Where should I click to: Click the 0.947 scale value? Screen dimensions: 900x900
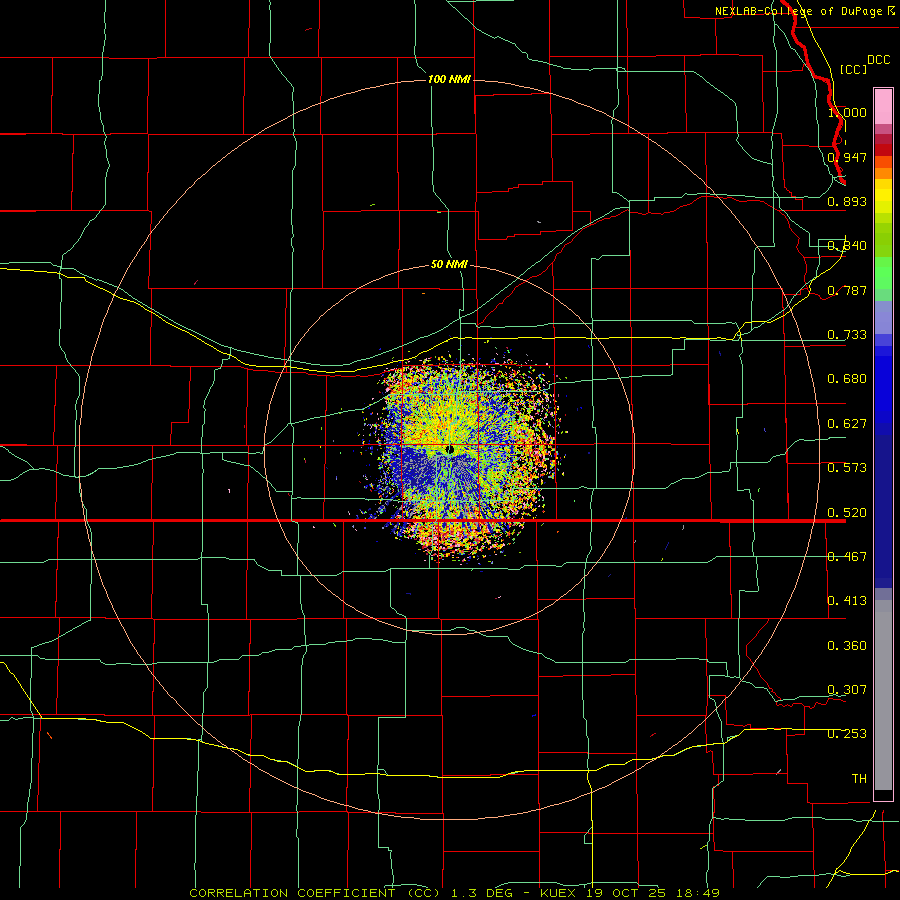(x=847, y=157)
